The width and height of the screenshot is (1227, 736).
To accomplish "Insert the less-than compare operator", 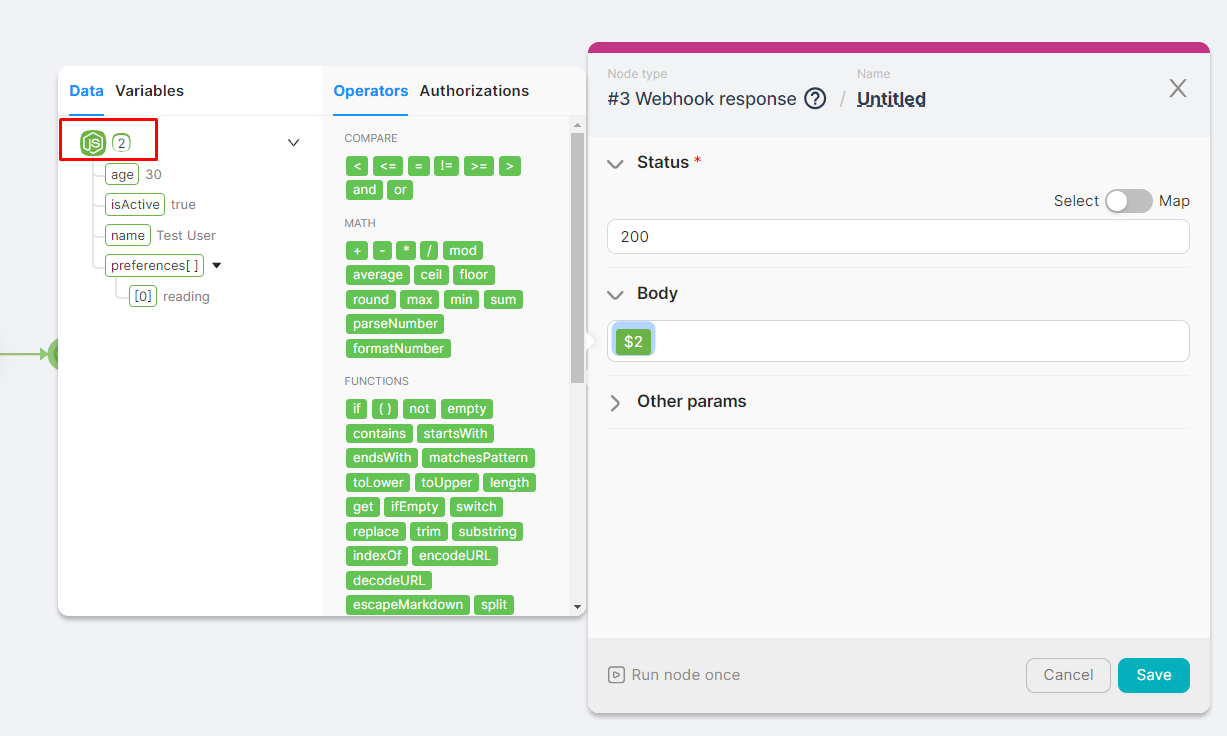I will coord(357,166).
